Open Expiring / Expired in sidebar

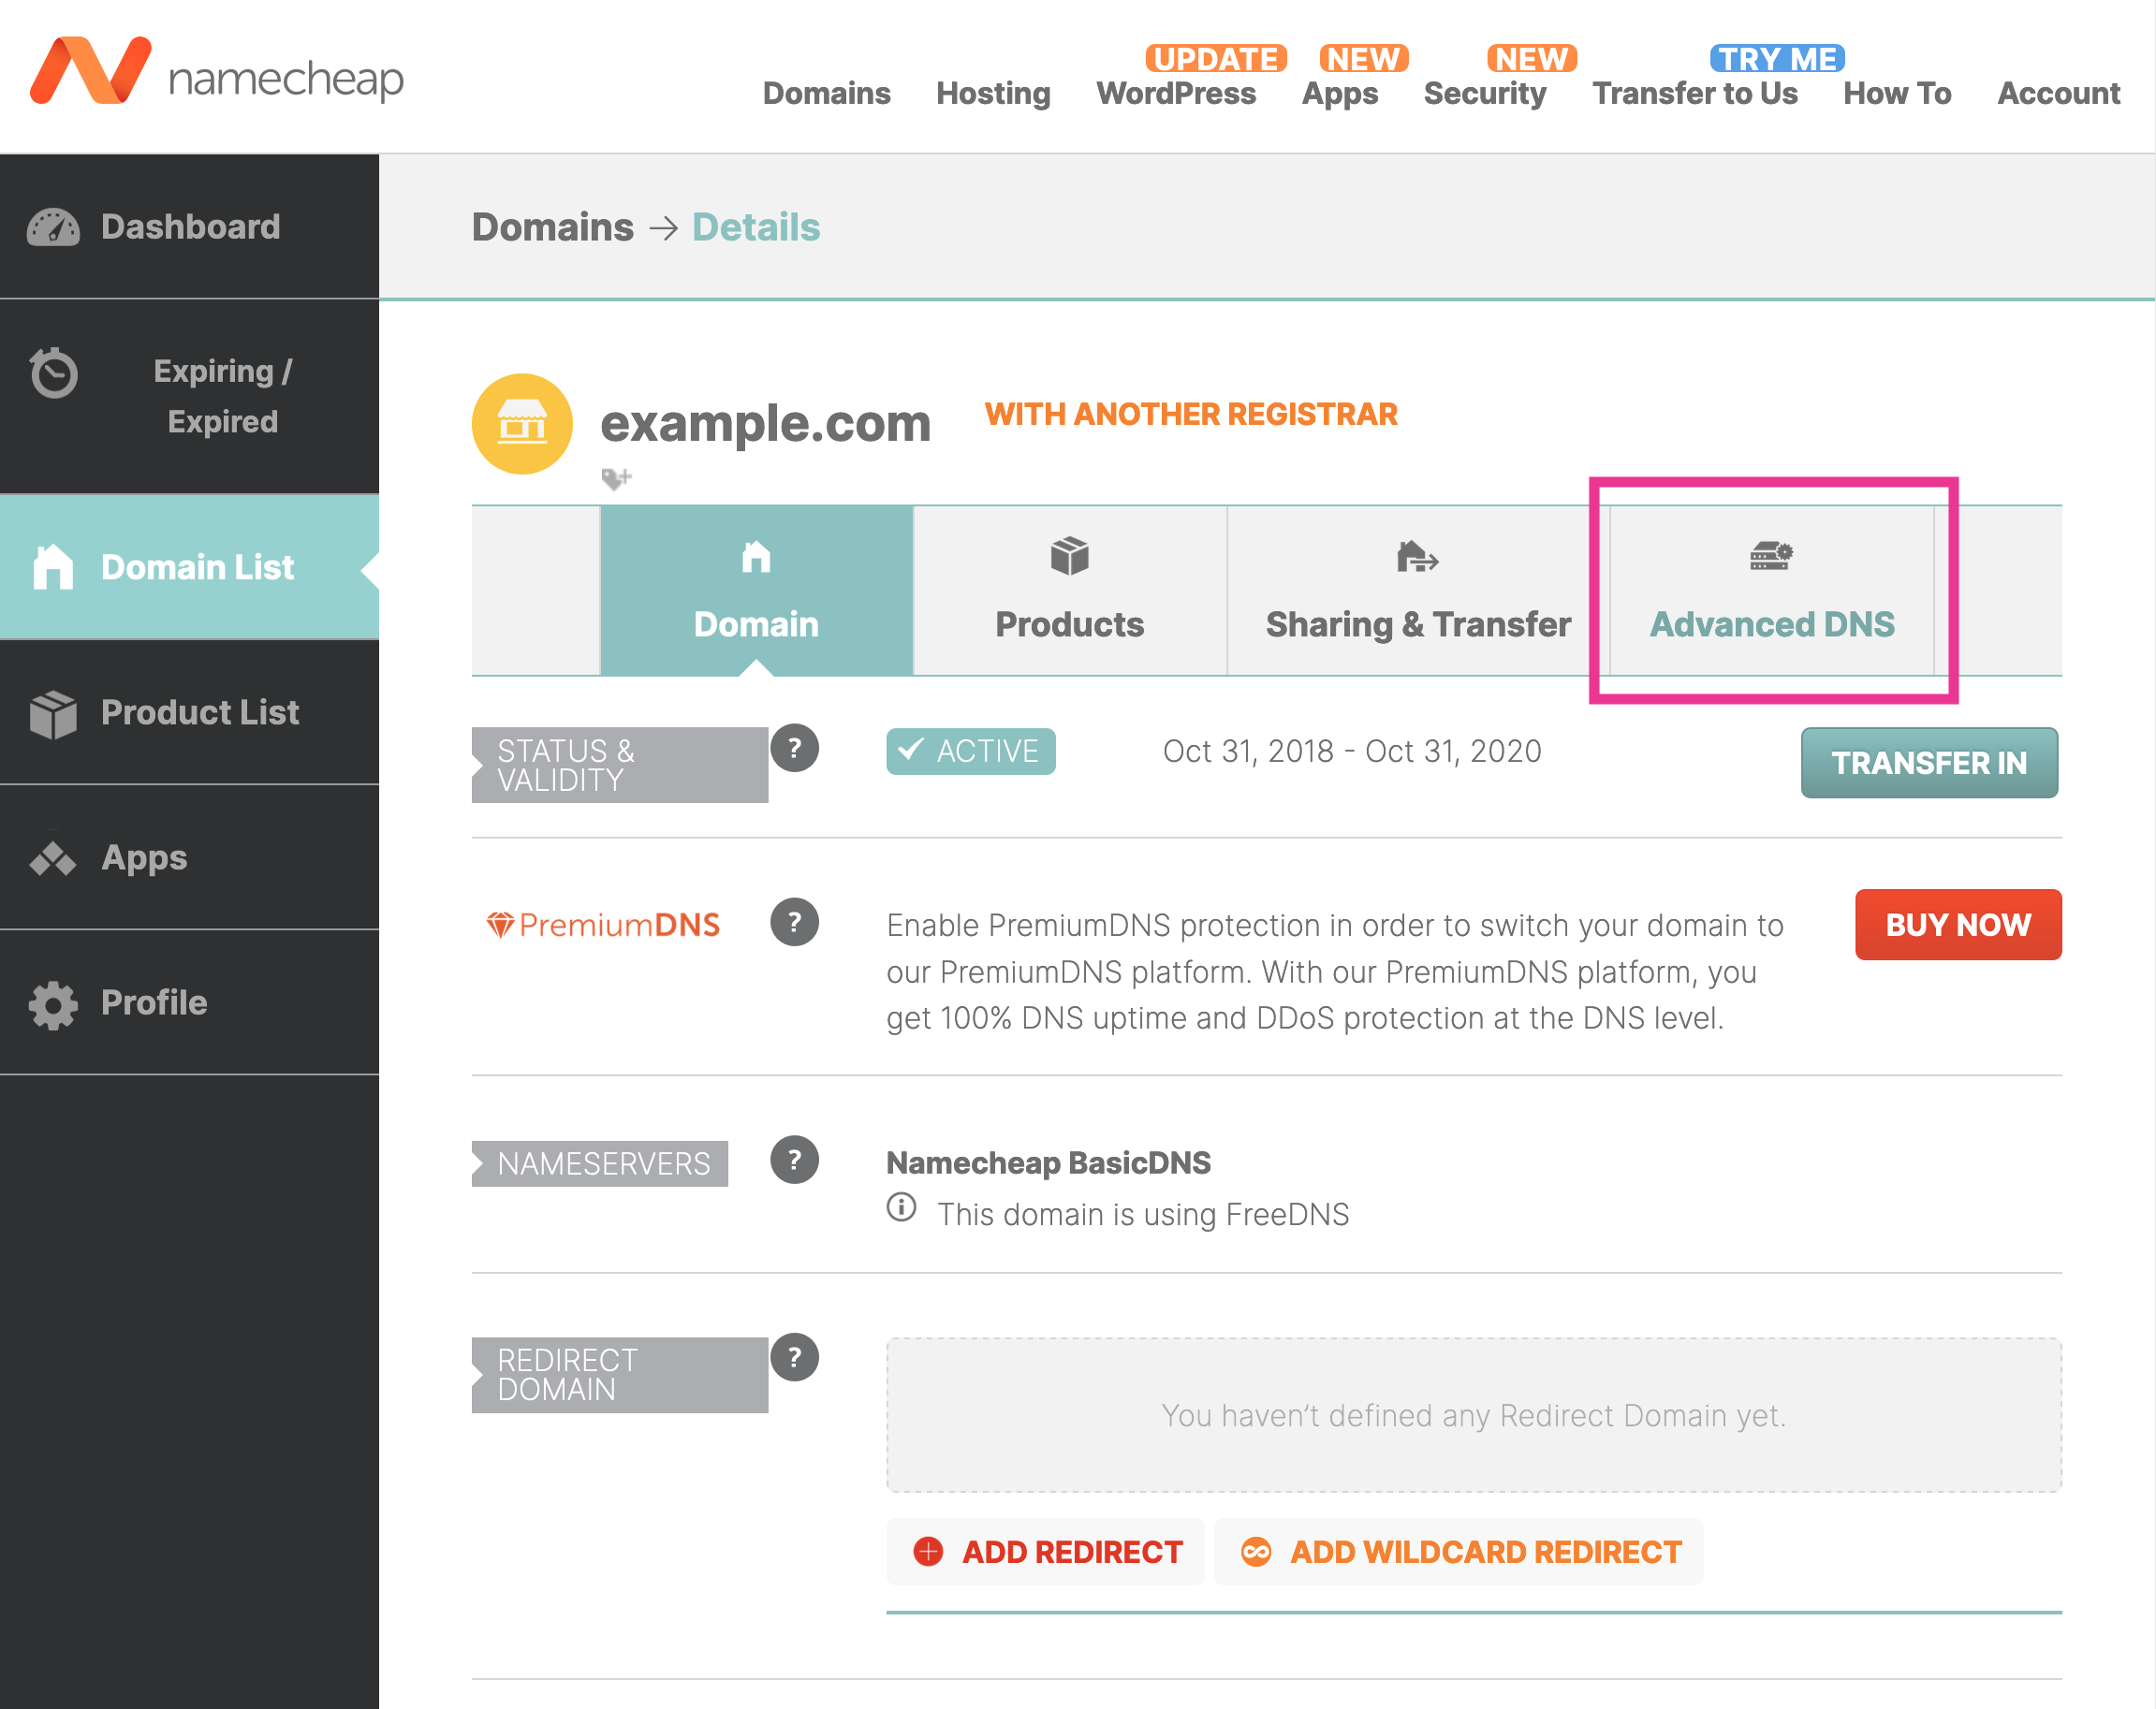[189, 396]
